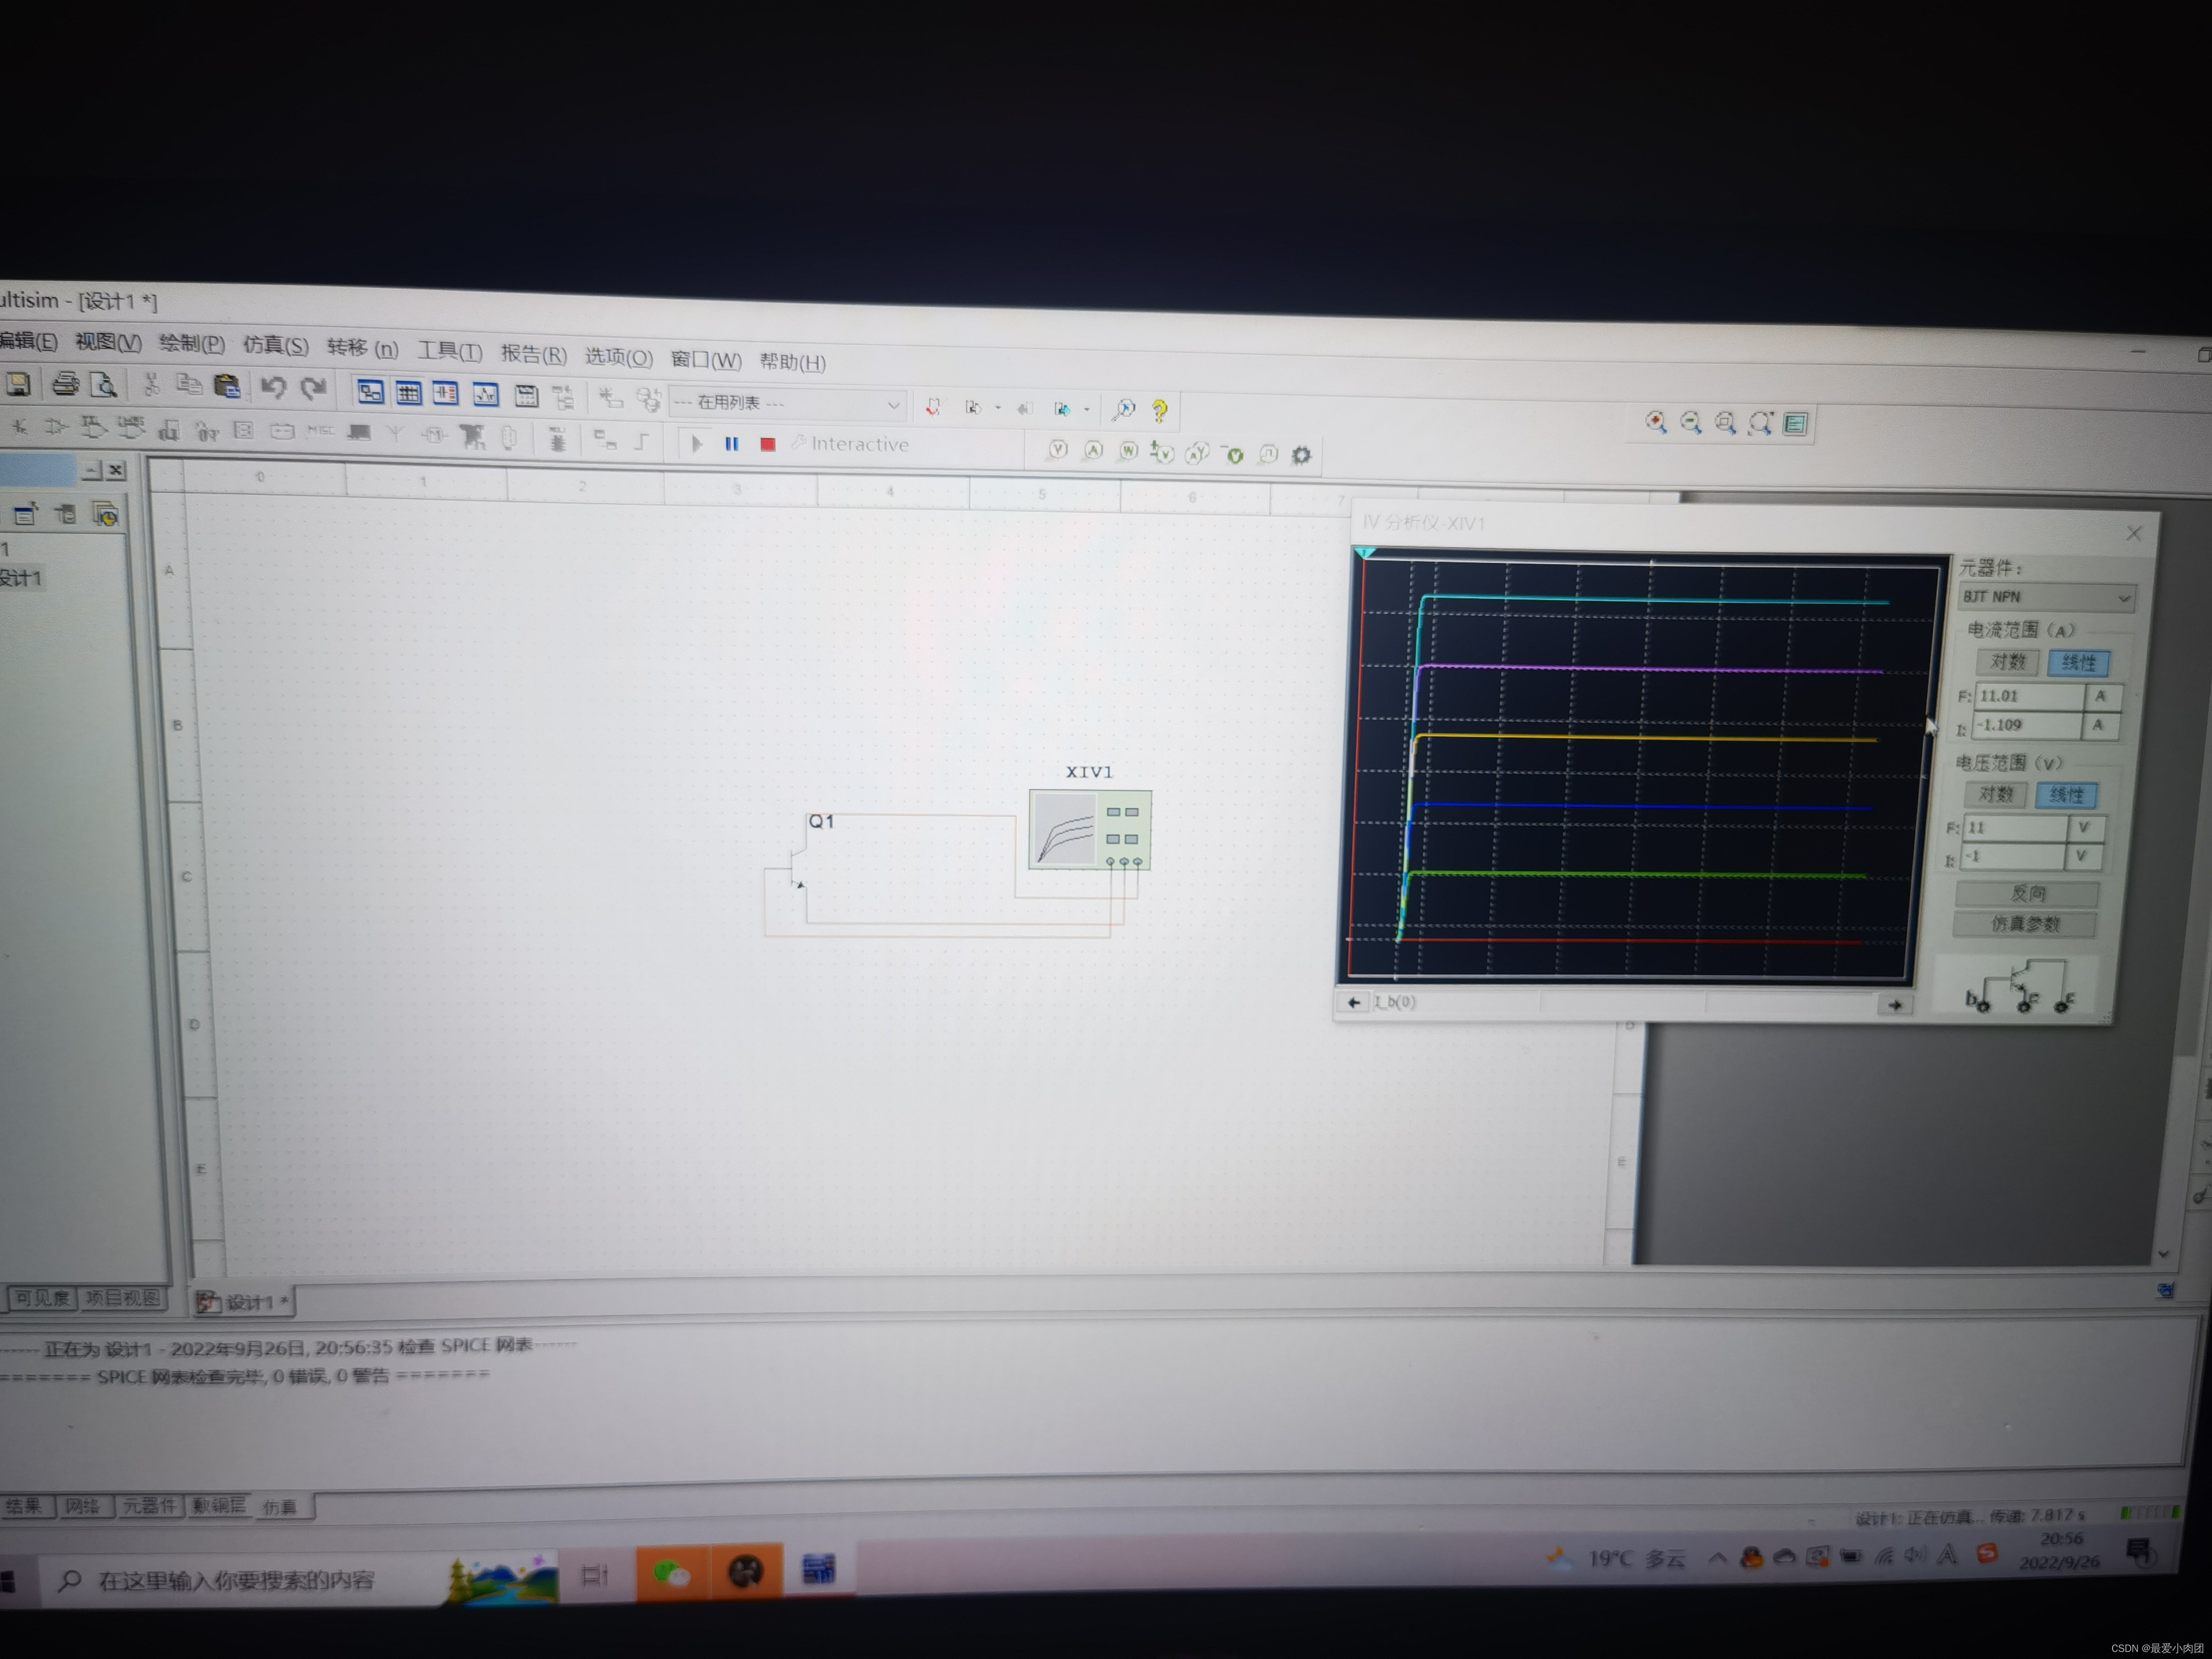The image size is (2212, 1659).
Task: Open the 选项(O) menu
Action: pos(618,357)
